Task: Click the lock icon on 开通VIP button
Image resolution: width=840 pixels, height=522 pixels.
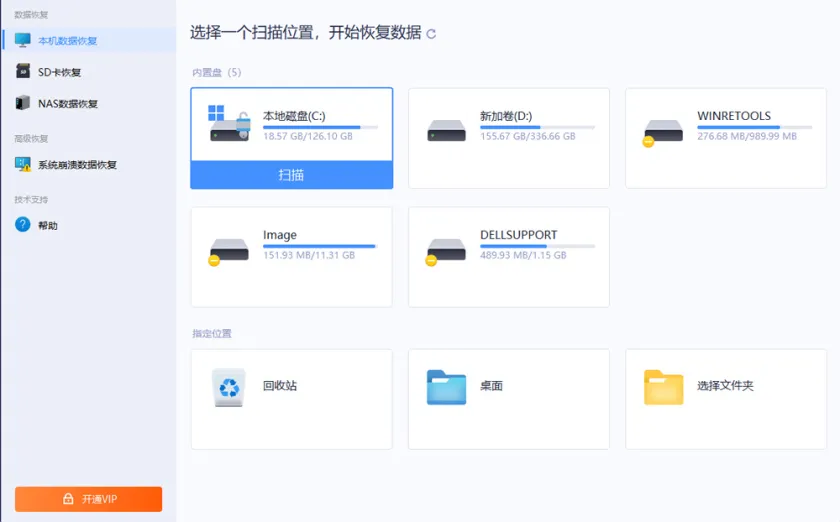Action: point(68,499)
